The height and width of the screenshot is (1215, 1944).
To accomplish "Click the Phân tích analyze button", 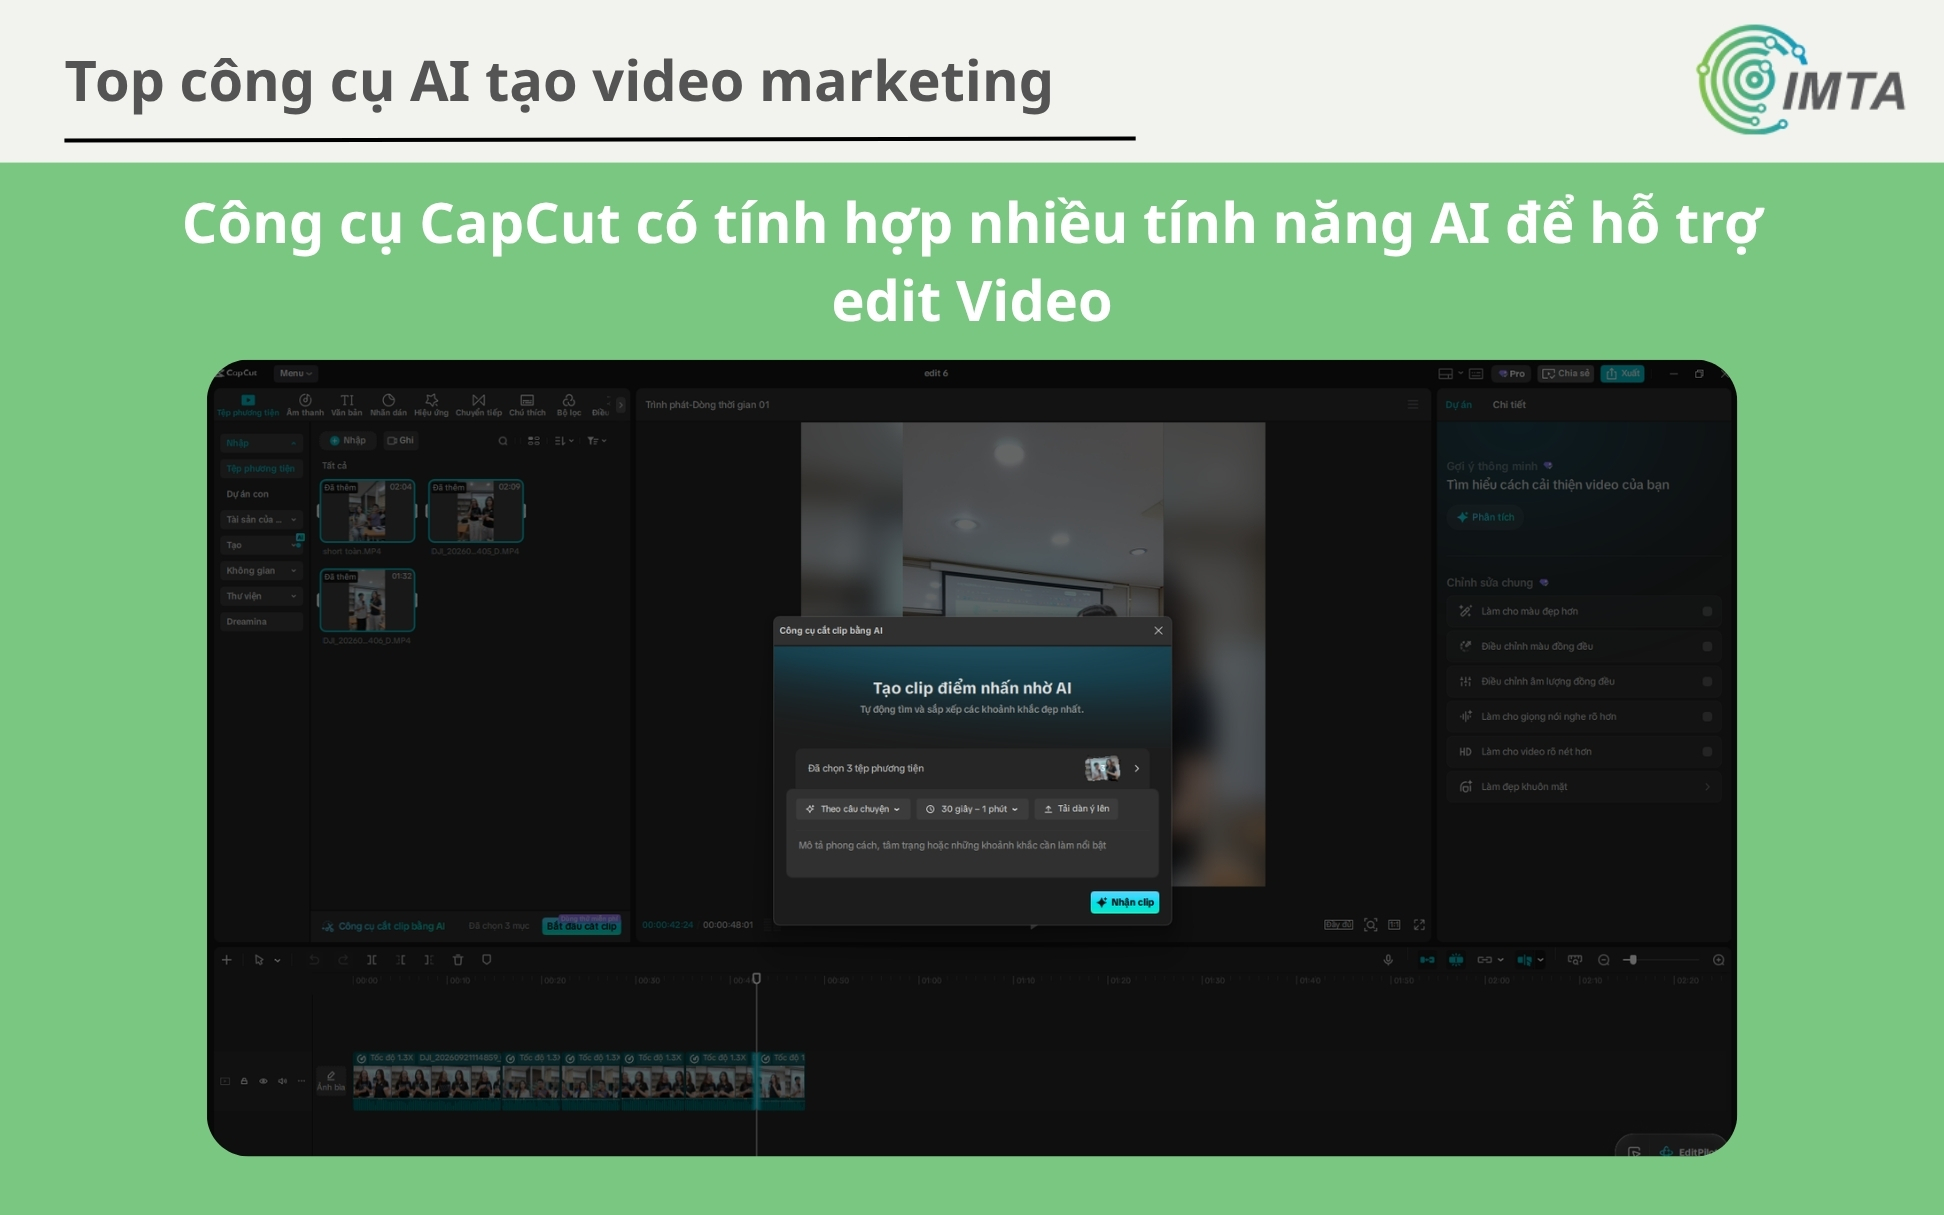I will click(1485, 517).
